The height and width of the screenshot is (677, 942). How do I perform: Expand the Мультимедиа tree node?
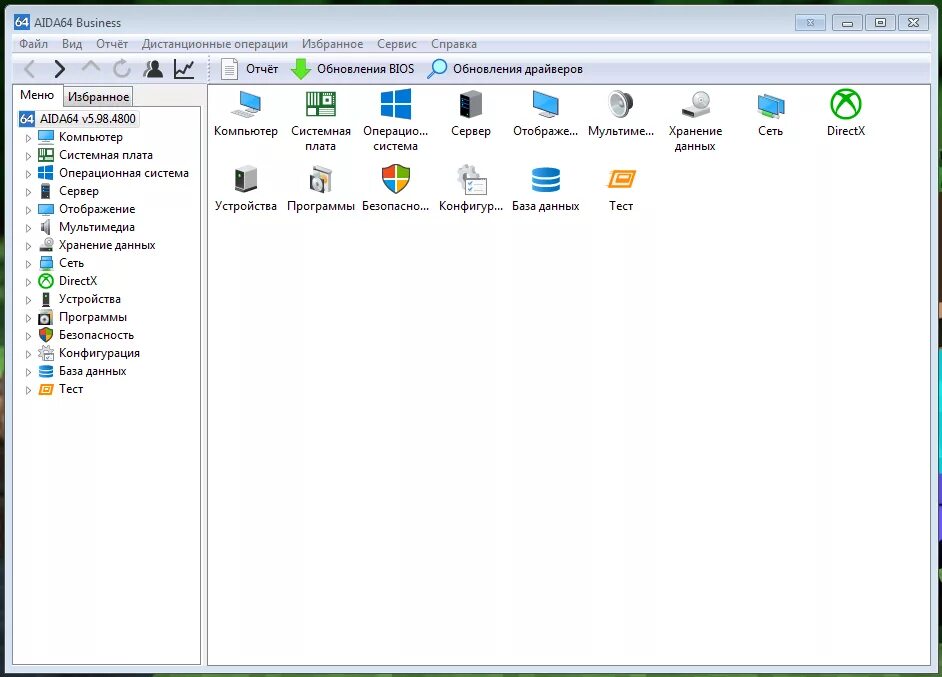click(28, 228)
